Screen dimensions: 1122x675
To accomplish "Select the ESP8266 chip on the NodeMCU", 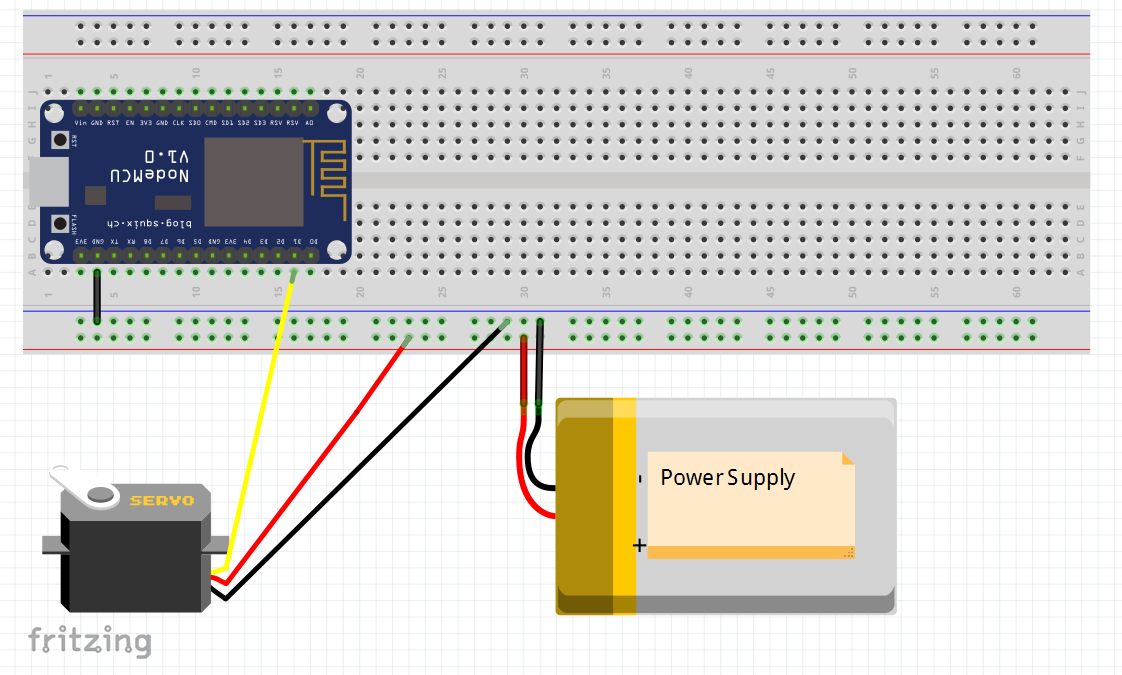I will point(254,183).
